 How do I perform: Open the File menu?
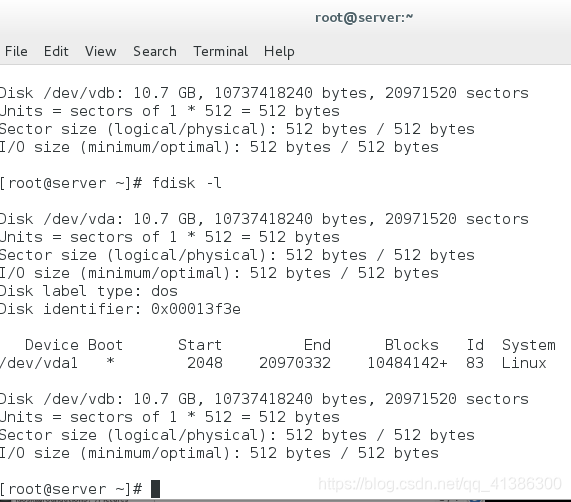tap(16, 51)
